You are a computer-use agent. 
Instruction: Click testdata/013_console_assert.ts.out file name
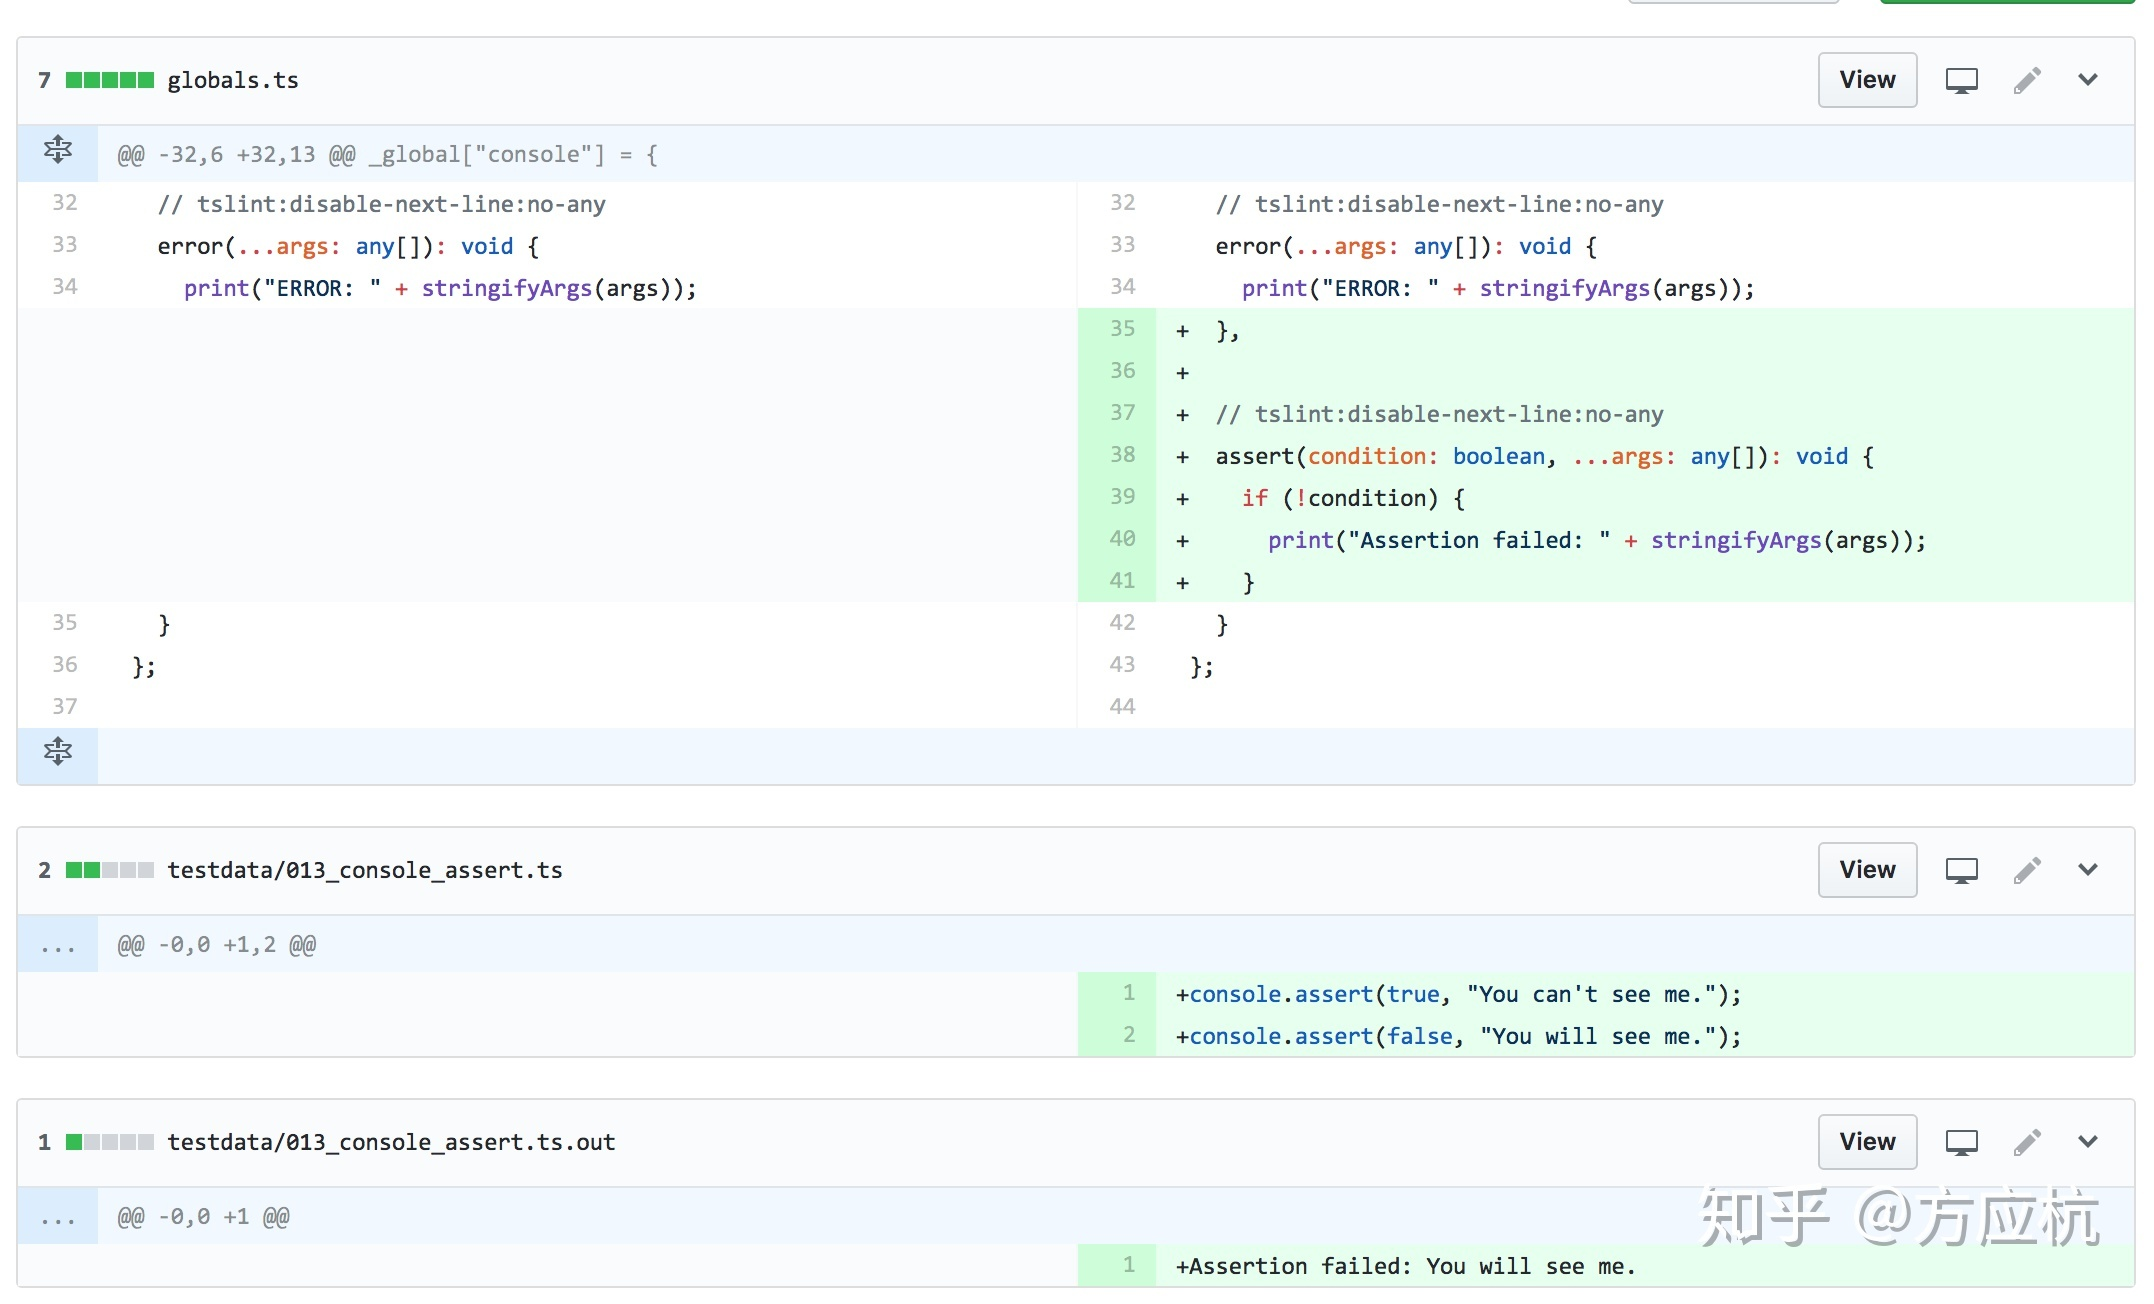[391, 1142]
